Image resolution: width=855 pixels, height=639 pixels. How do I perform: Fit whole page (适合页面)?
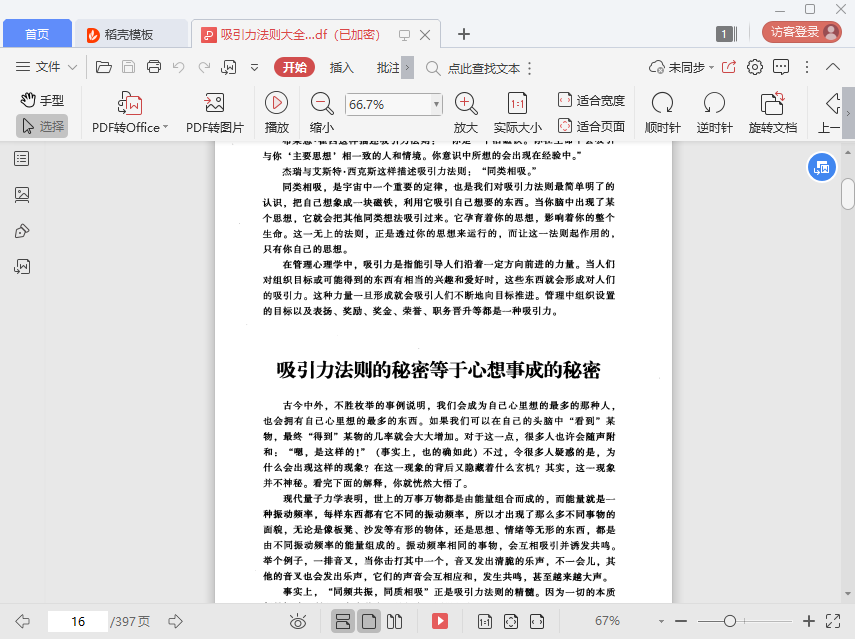pos(592,126)
